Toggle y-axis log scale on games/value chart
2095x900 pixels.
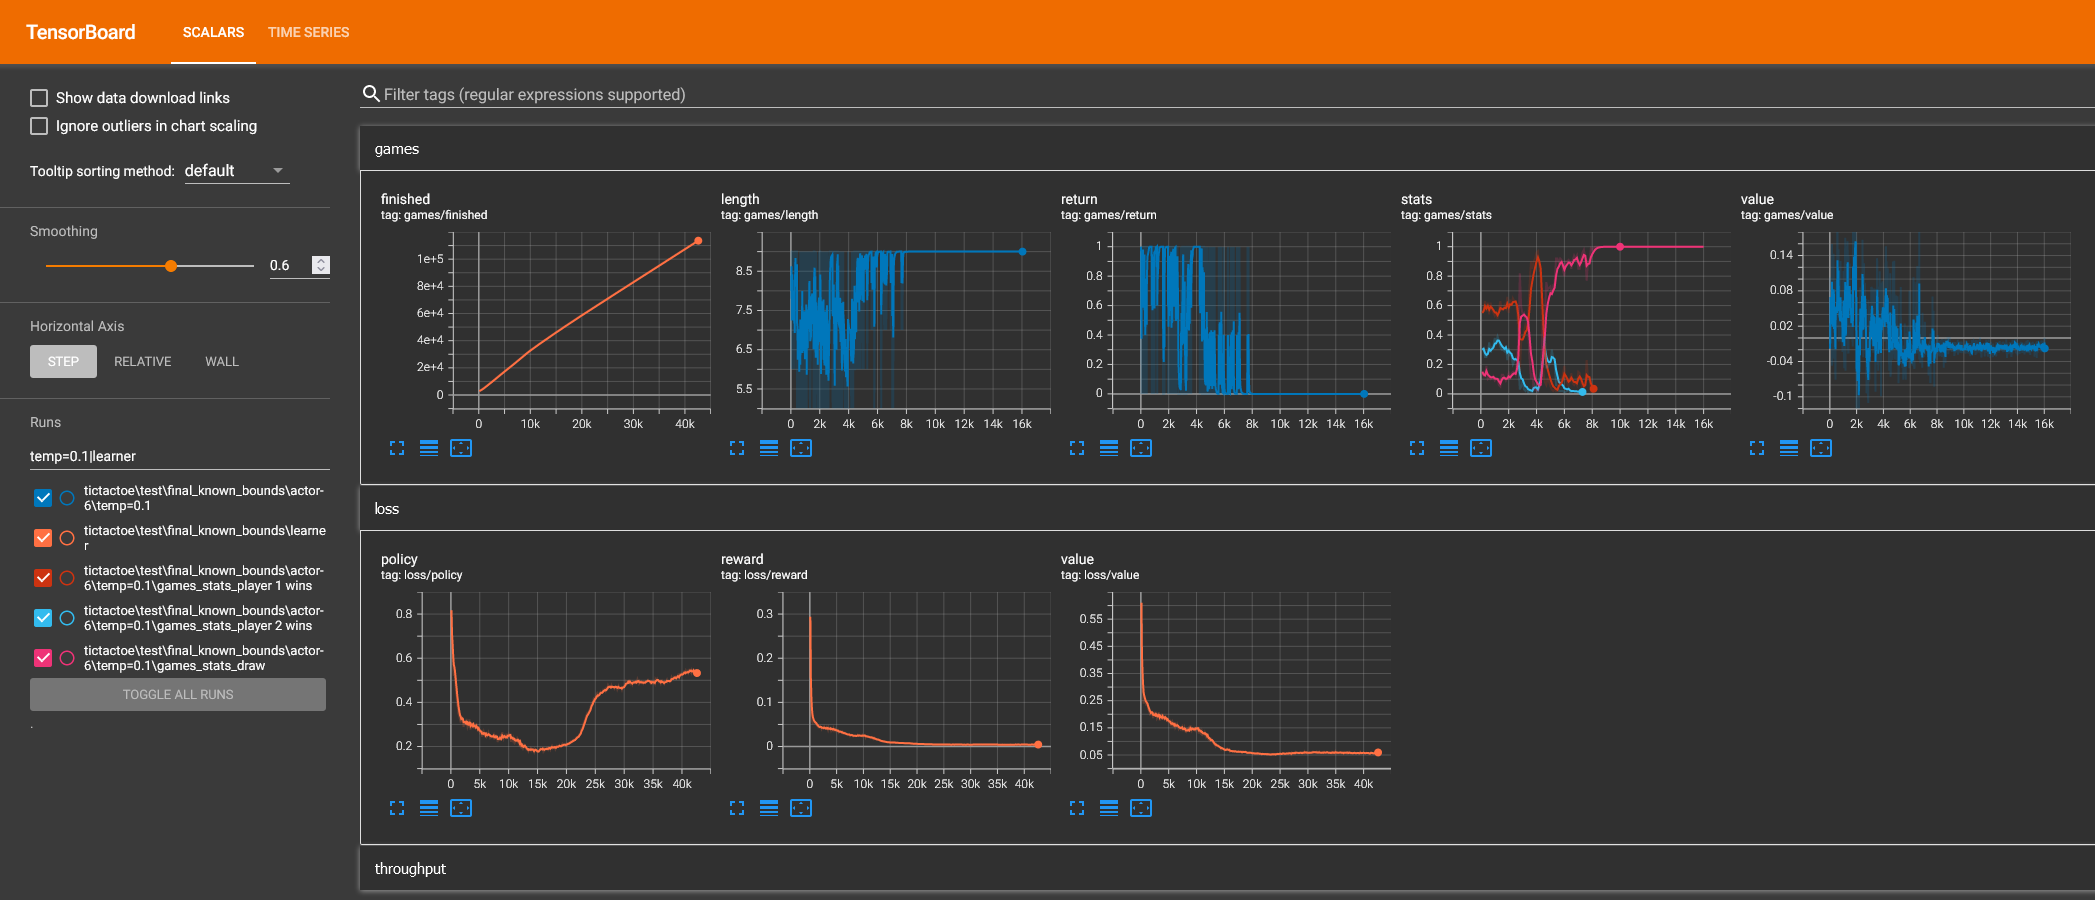tap(1789, 448)
